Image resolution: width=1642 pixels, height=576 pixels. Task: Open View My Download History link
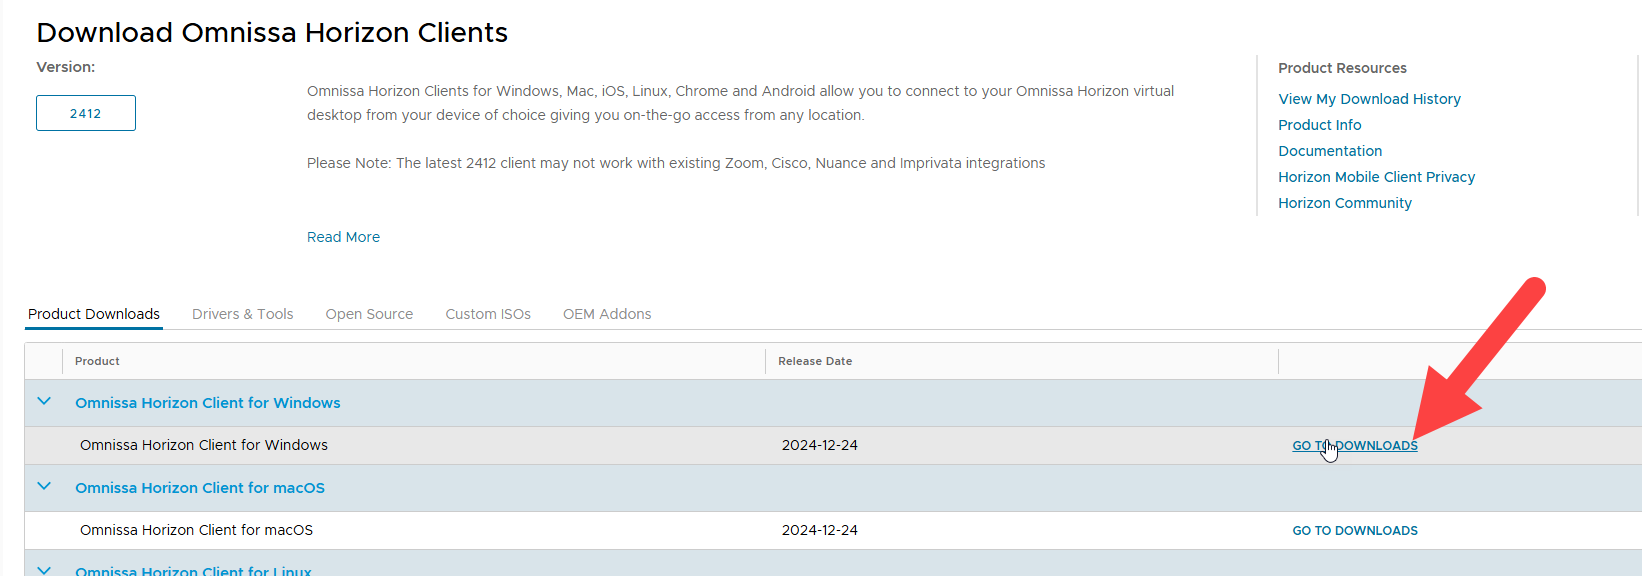pos(1369,99)
